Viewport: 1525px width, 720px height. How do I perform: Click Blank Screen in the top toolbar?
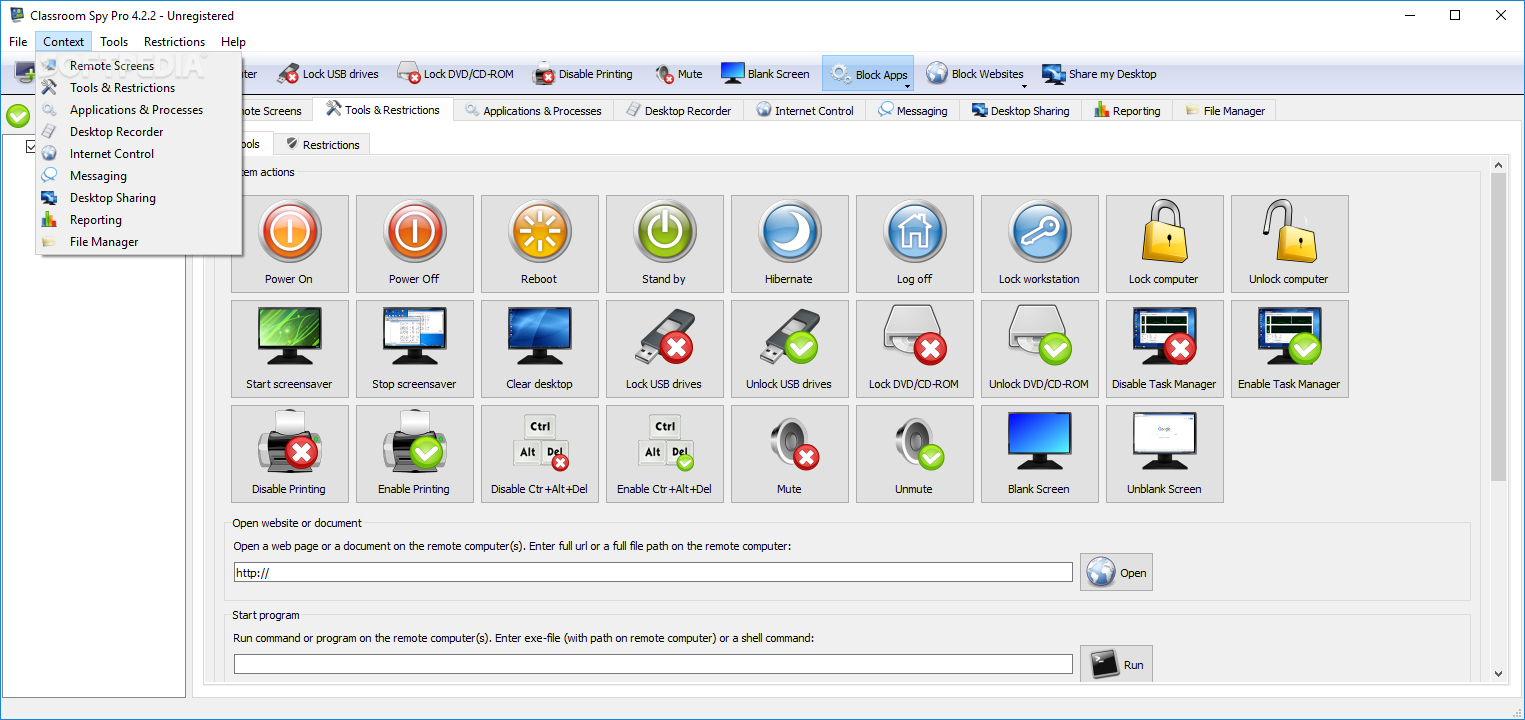pos(765,74)
